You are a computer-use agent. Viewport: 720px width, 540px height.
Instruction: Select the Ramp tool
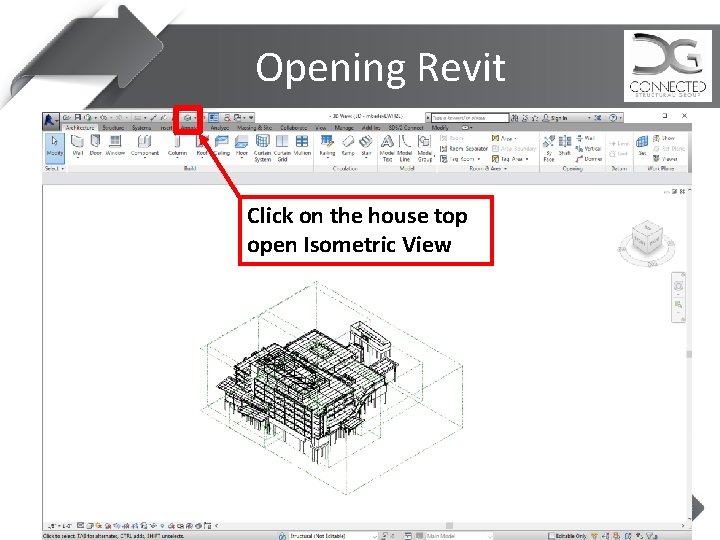[x=348, y=146]
